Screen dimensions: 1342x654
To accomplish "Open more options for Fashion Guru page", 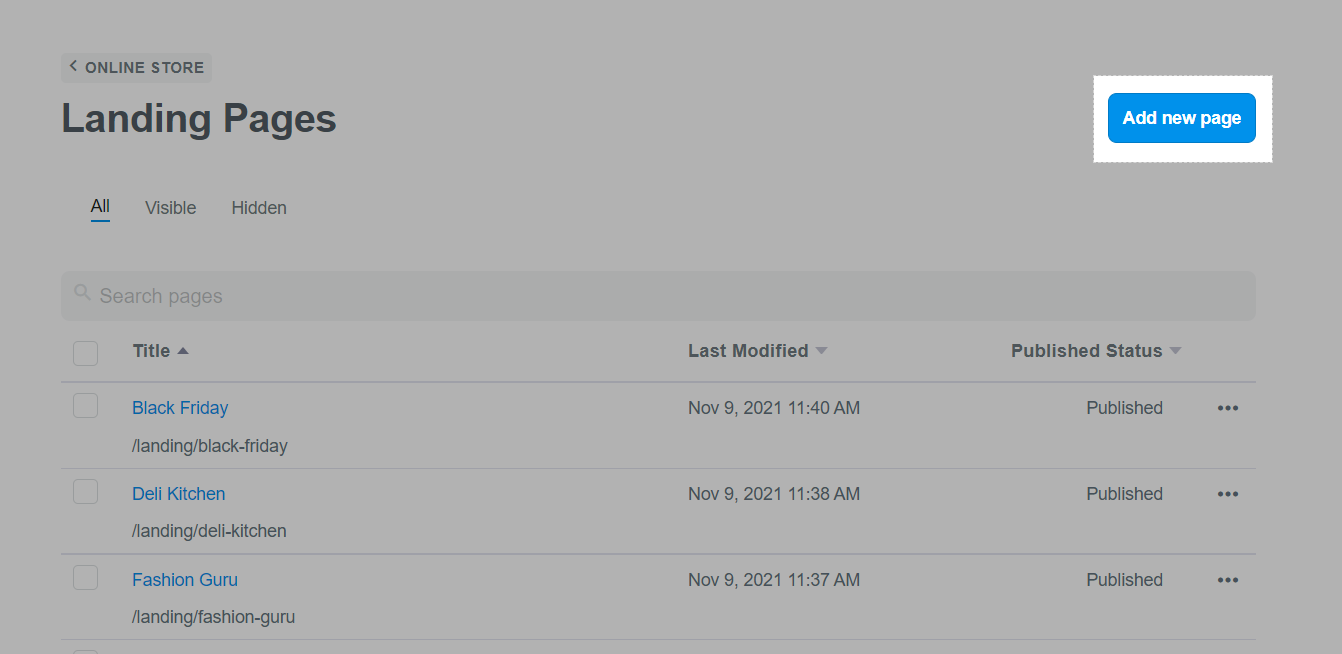I will (x=1227, y=580).
